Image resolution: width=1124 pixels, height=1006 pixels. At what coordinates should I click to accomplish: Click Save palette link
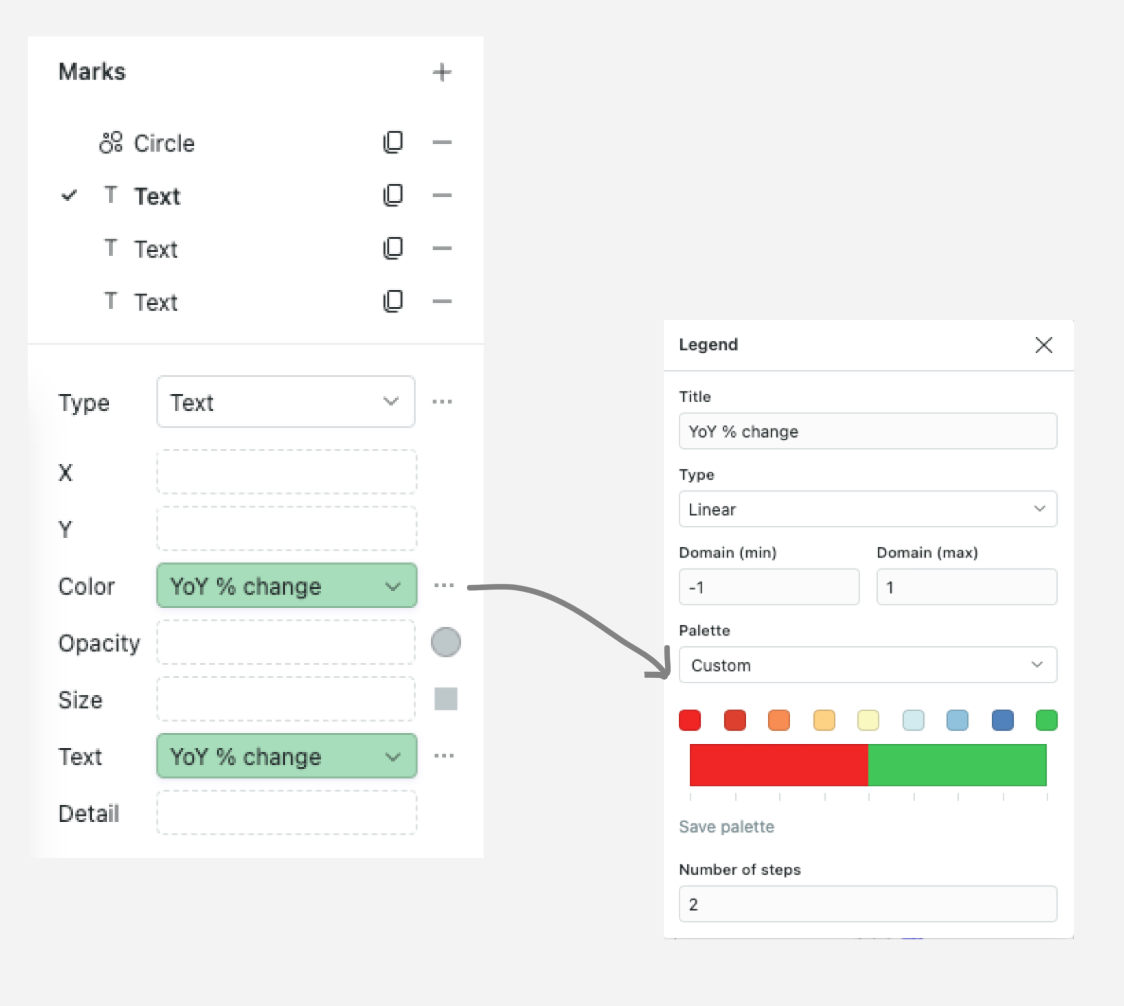(x=726, y=827)
